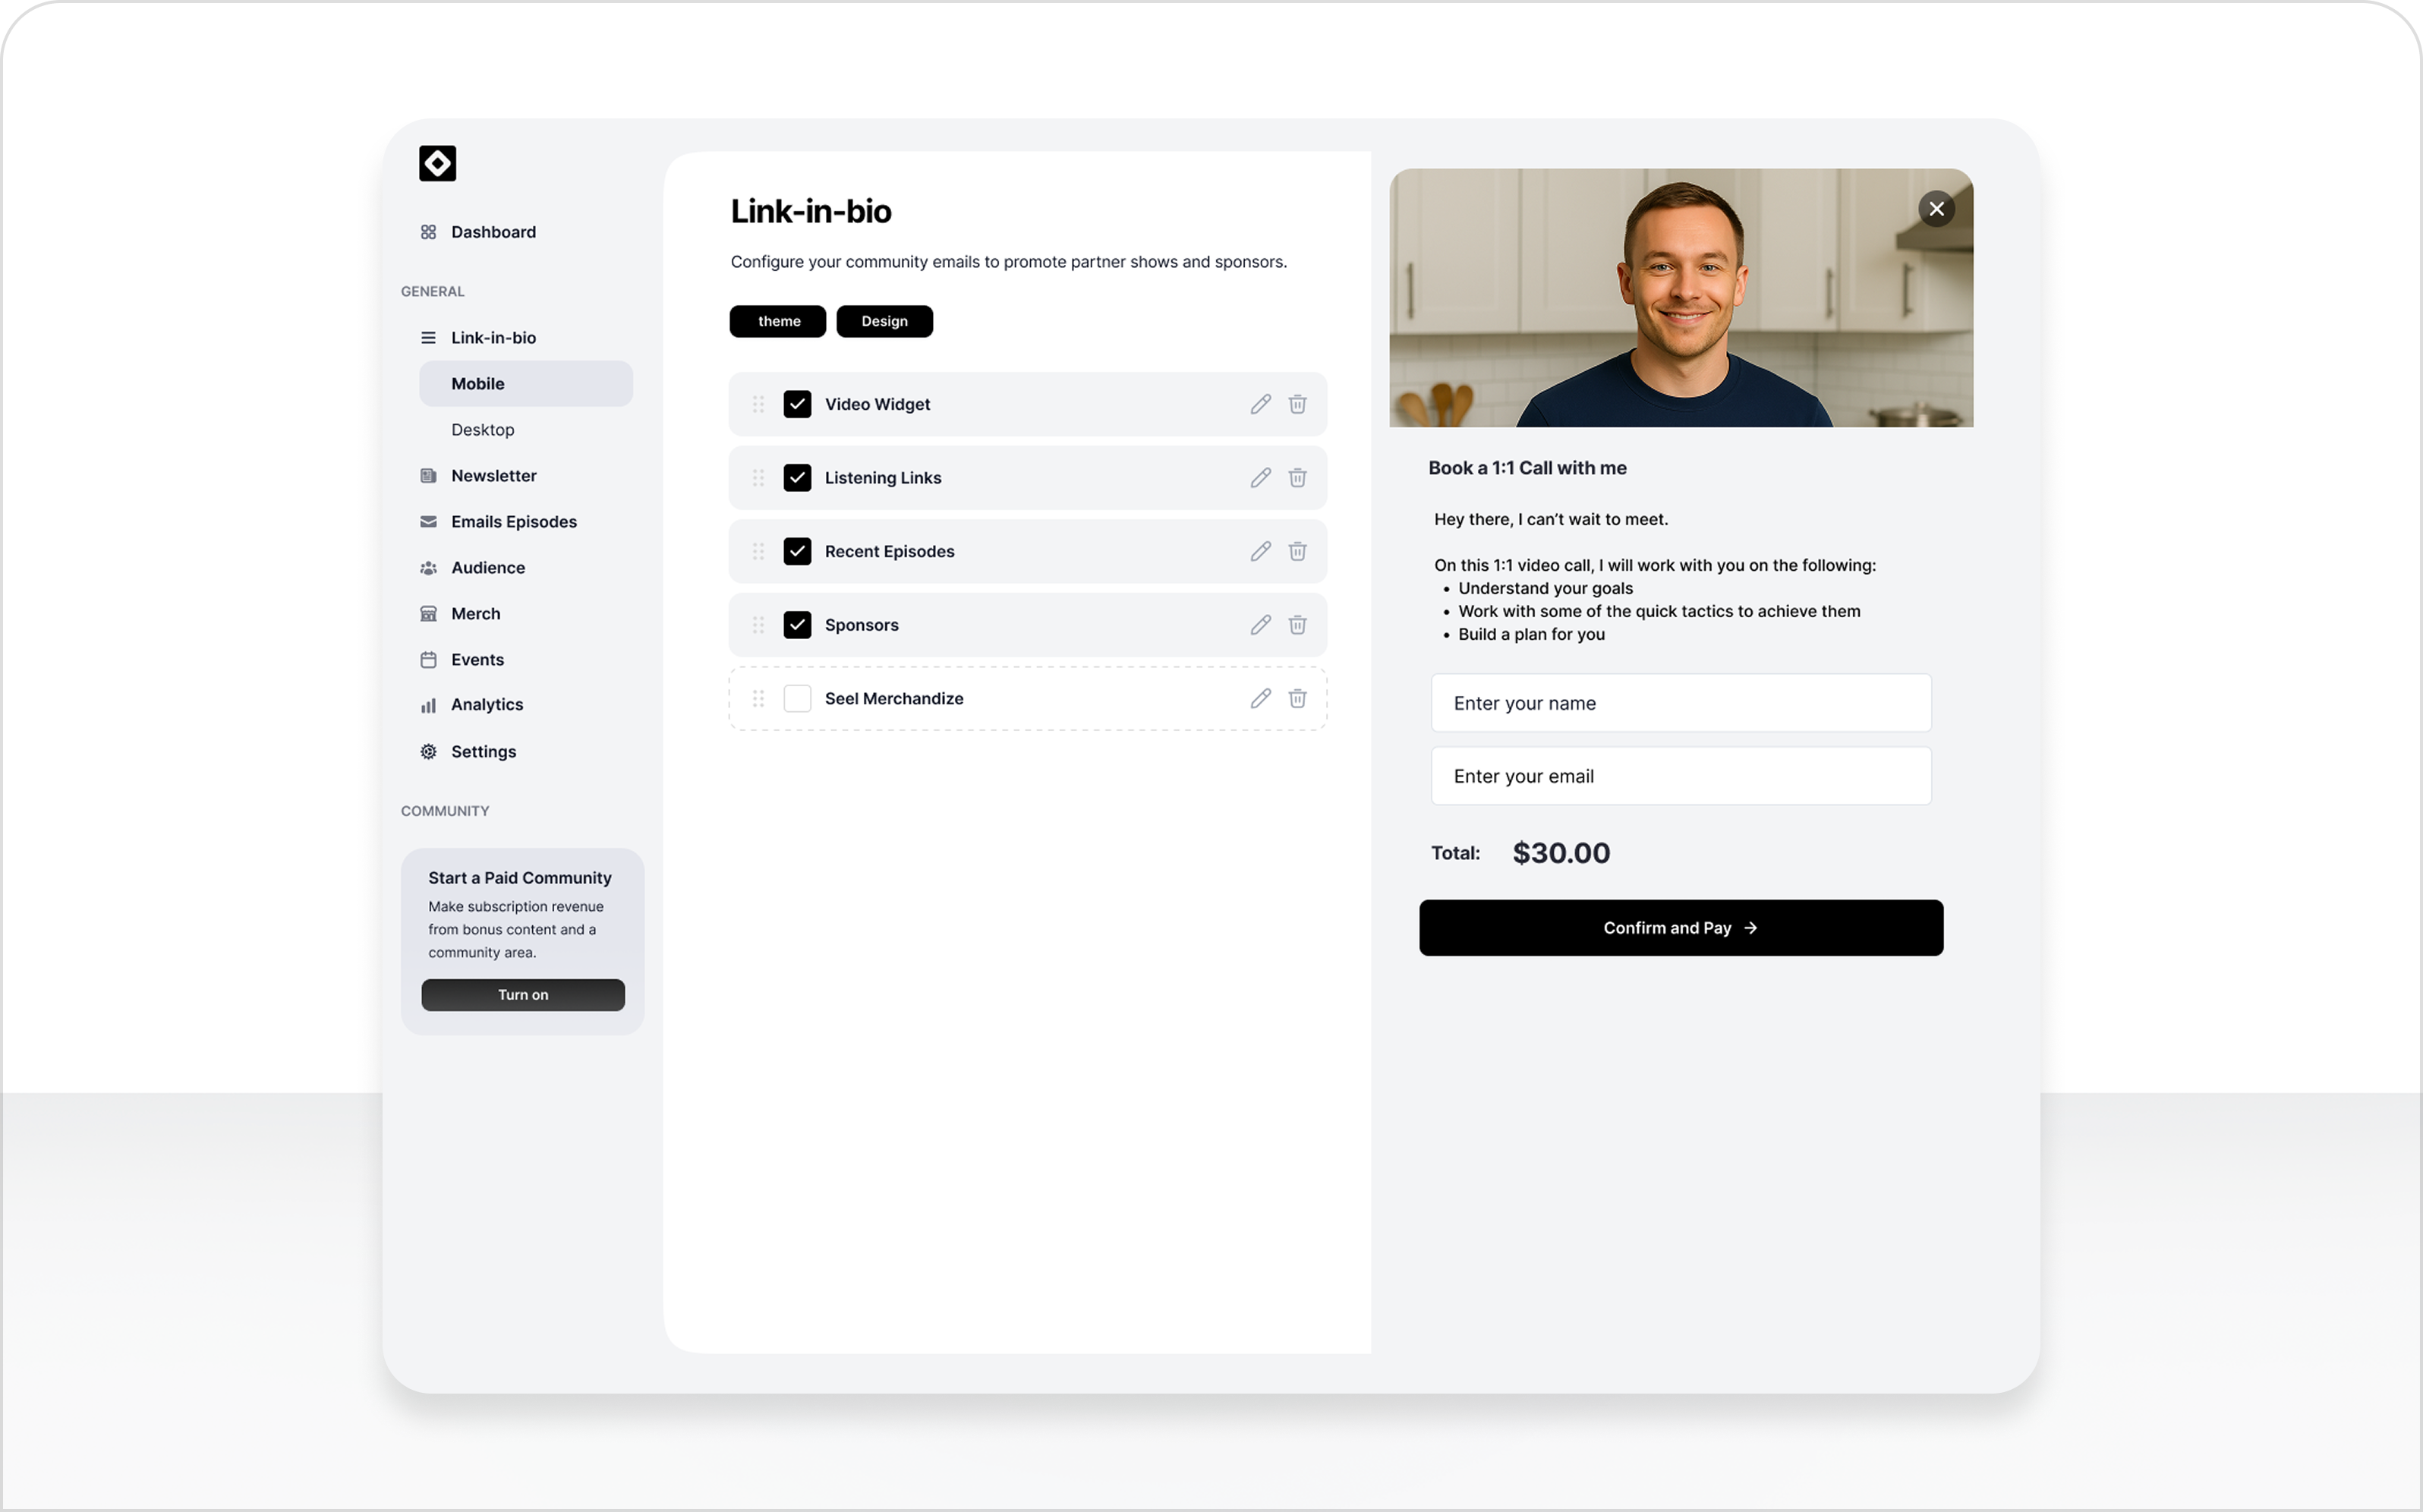Uncheck the Listening Links checkbox
The height and width of the screenshot is (1512, 2423).
tap(797, 478)
